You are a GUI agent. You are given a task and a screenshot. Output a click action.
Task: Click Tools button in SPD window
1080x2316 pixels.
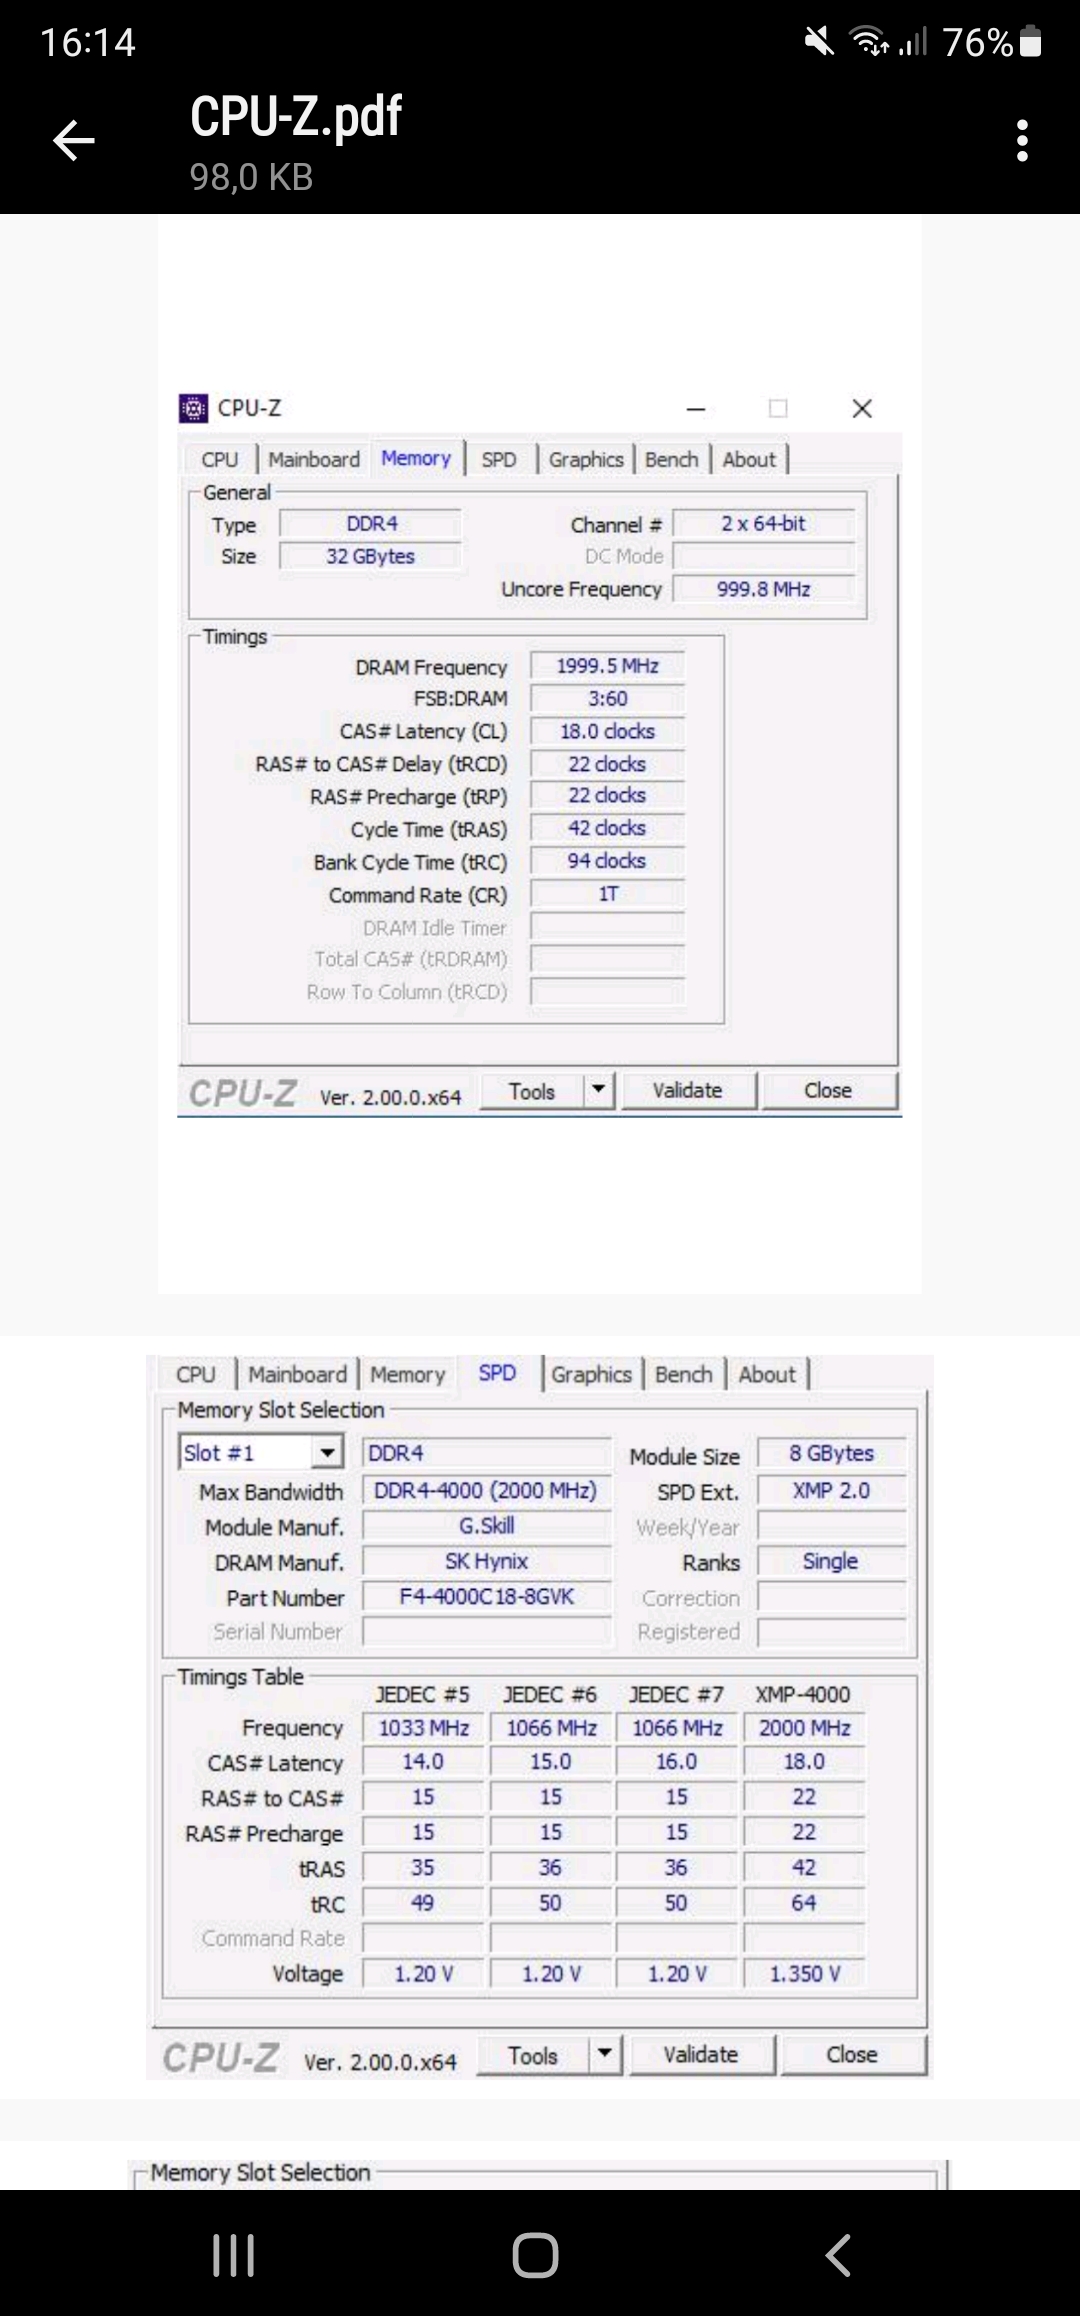pyautogui.click(x=533, y=2055)
